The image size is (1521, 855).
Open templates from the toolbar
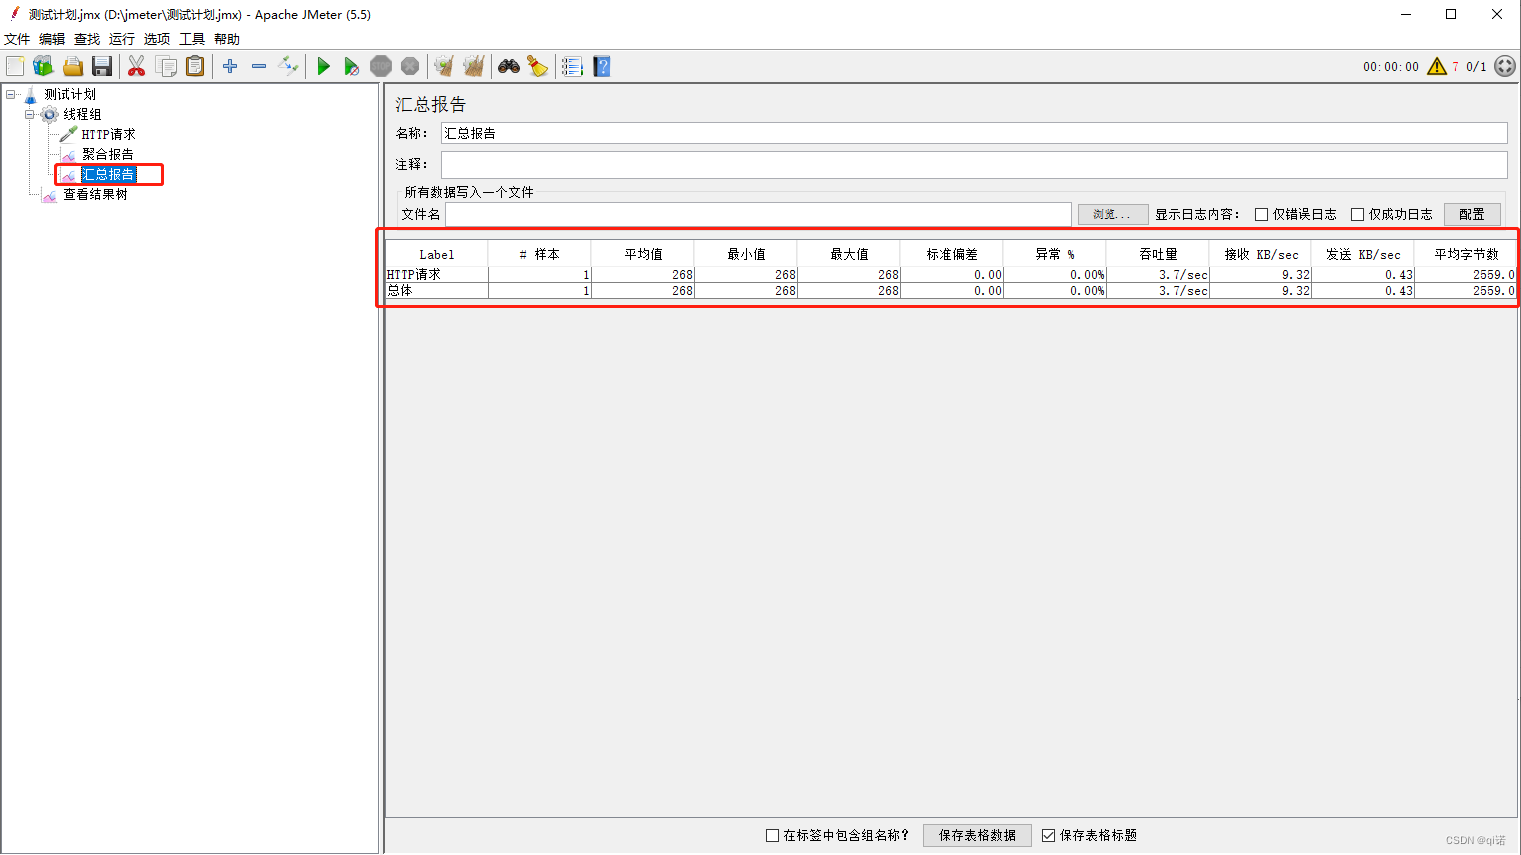[43, 66]
